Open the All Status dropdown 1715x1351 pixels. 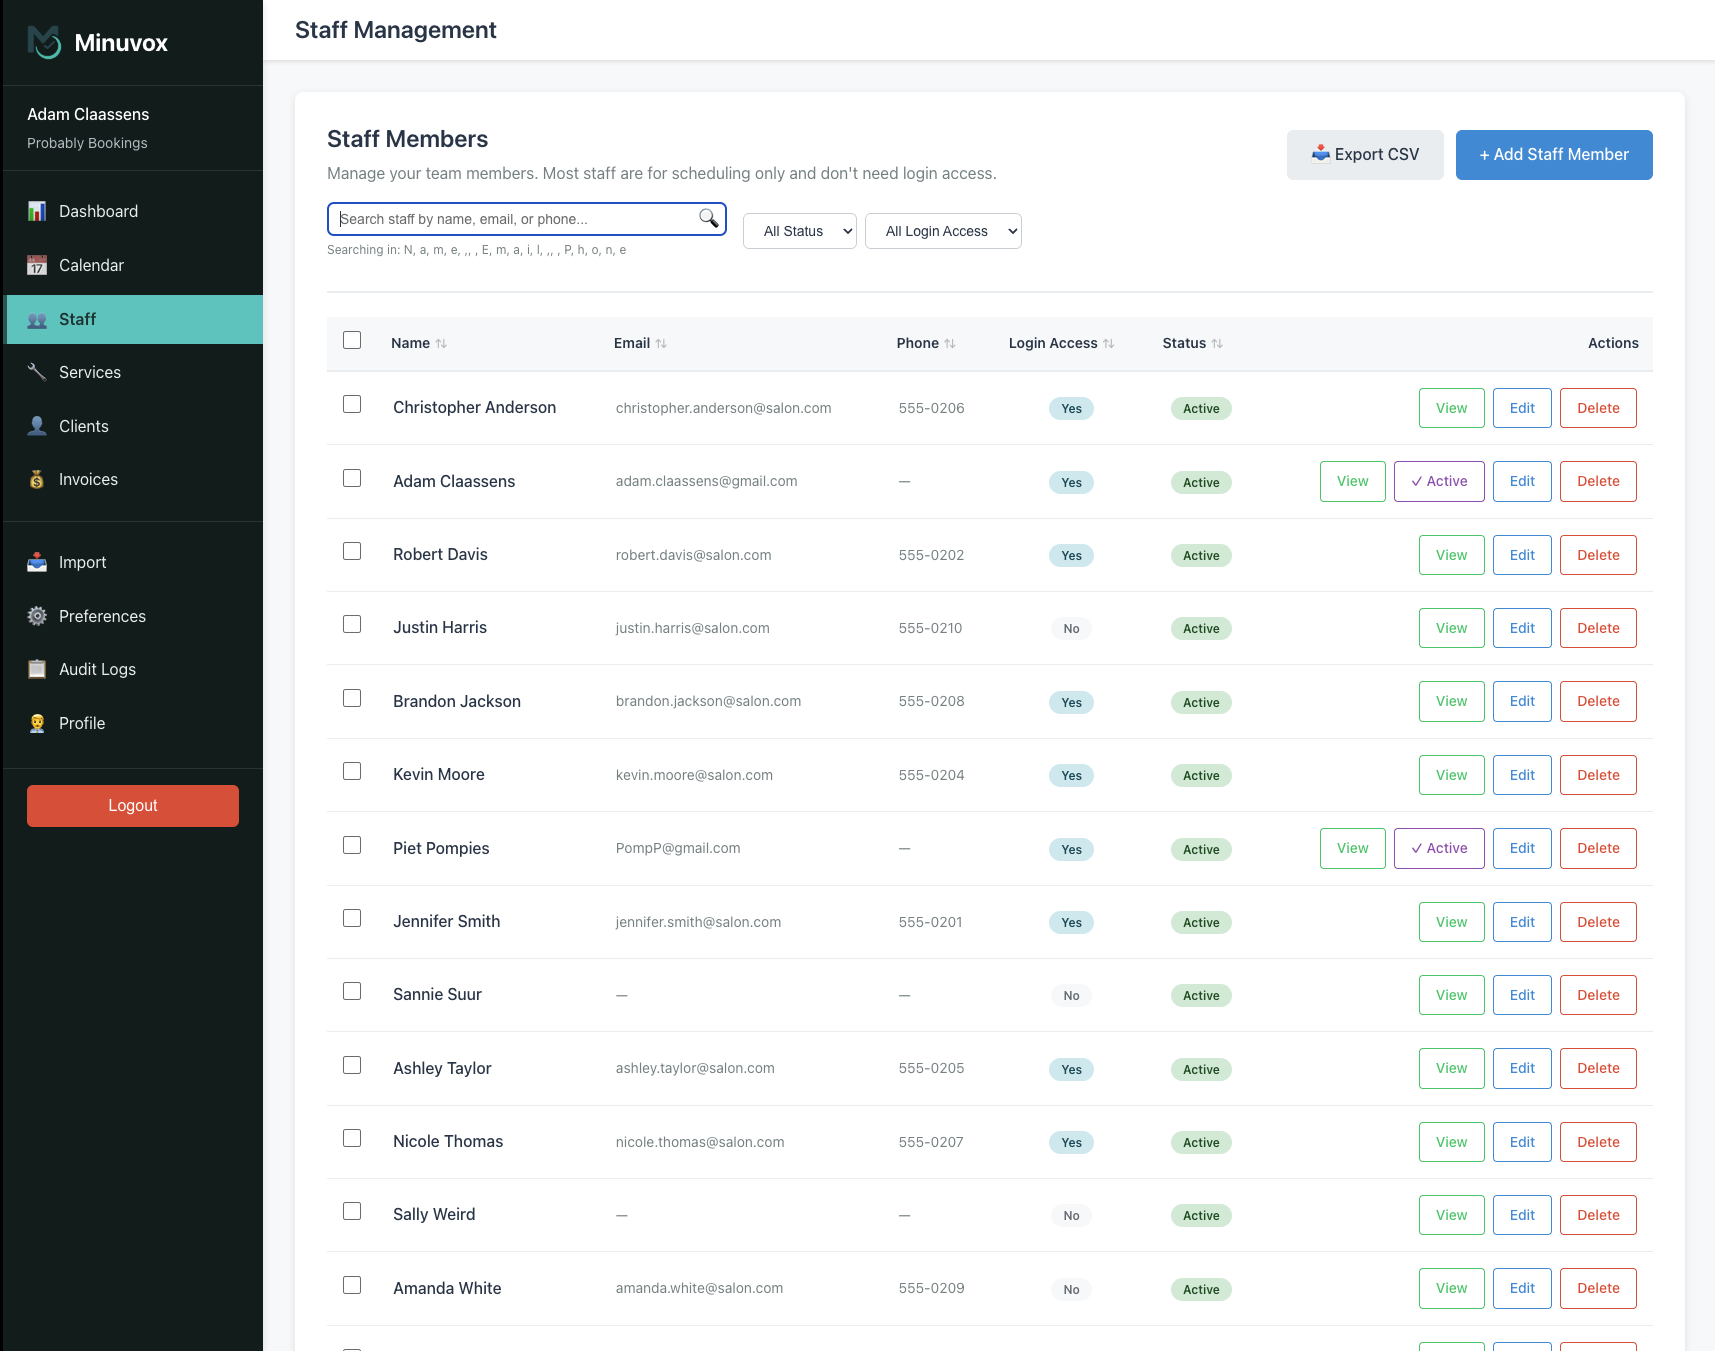coord(799,231)
